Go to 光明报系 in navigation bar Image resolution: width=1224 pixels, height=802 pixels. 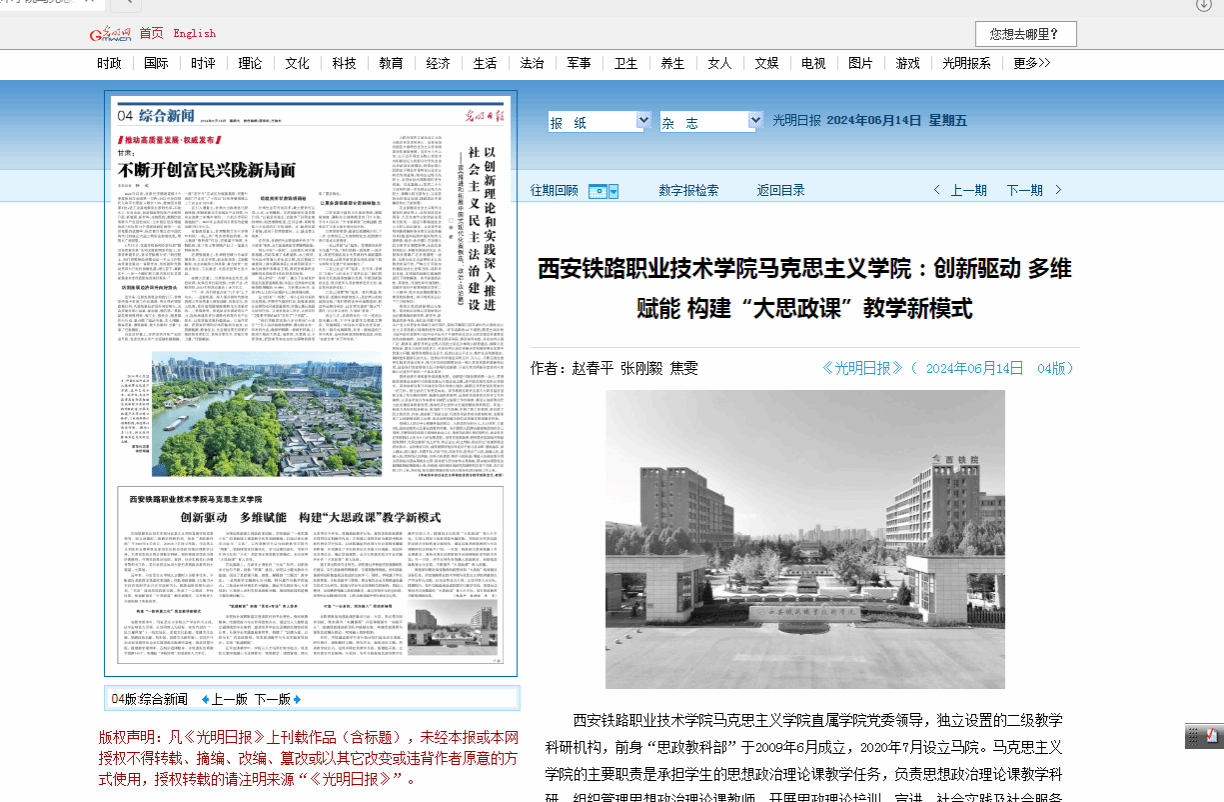click(967, 63)
